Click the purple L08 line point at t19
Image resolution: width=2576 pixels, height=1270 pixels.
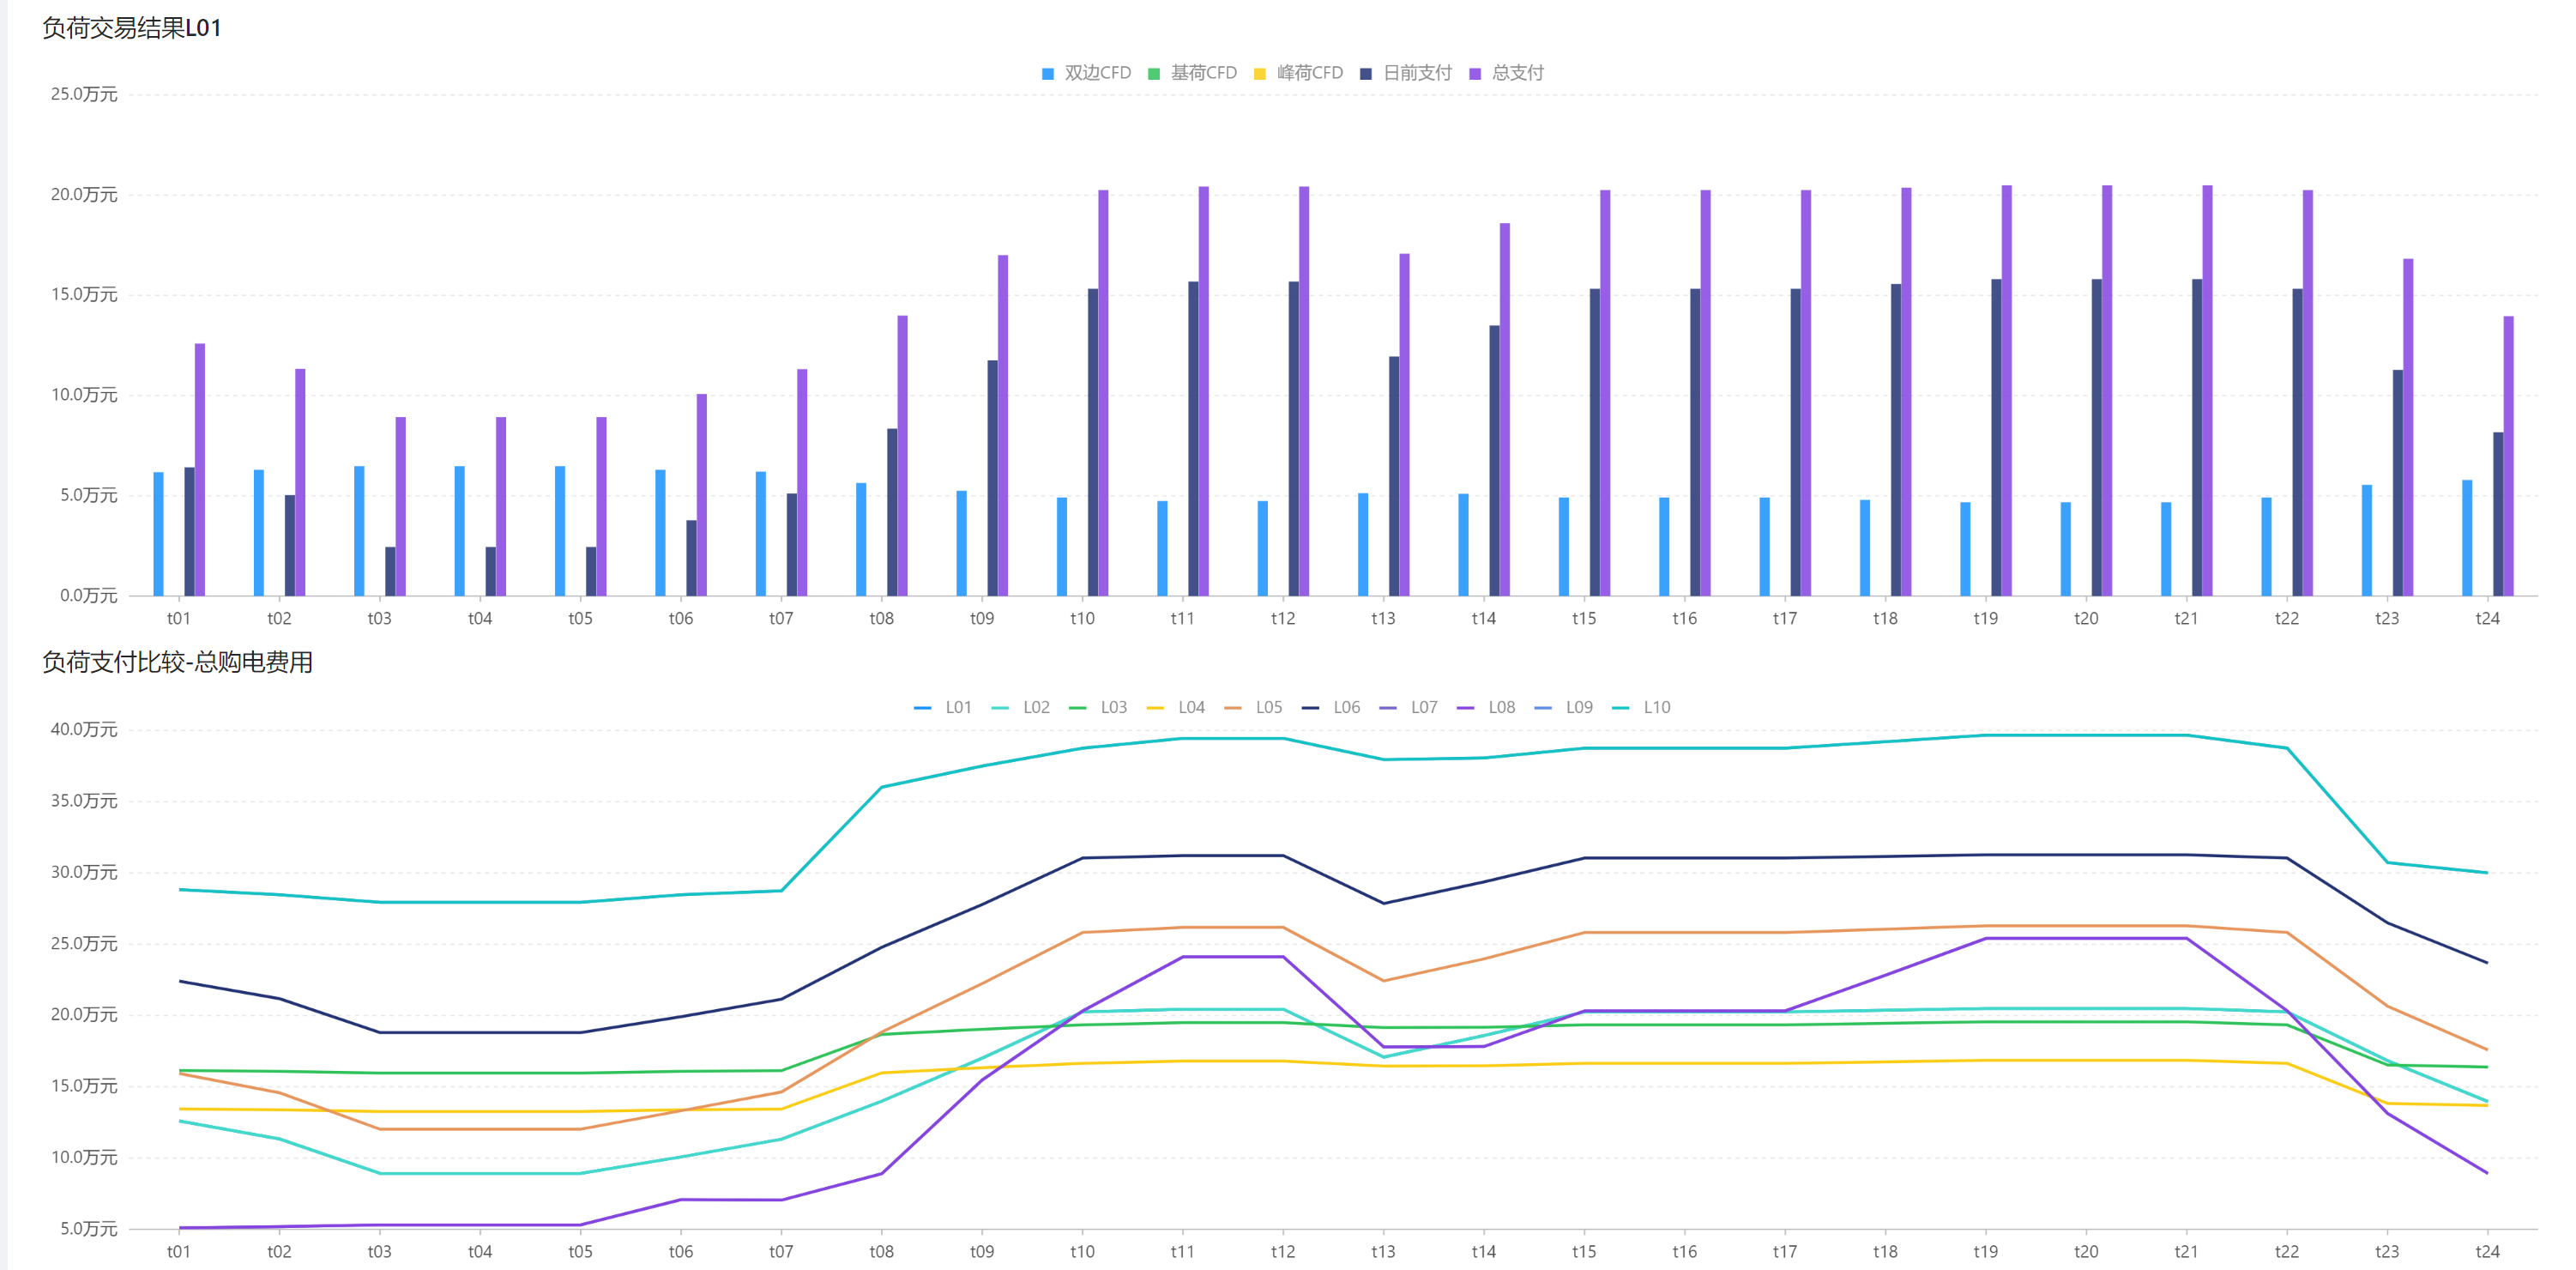(1985, 938)
